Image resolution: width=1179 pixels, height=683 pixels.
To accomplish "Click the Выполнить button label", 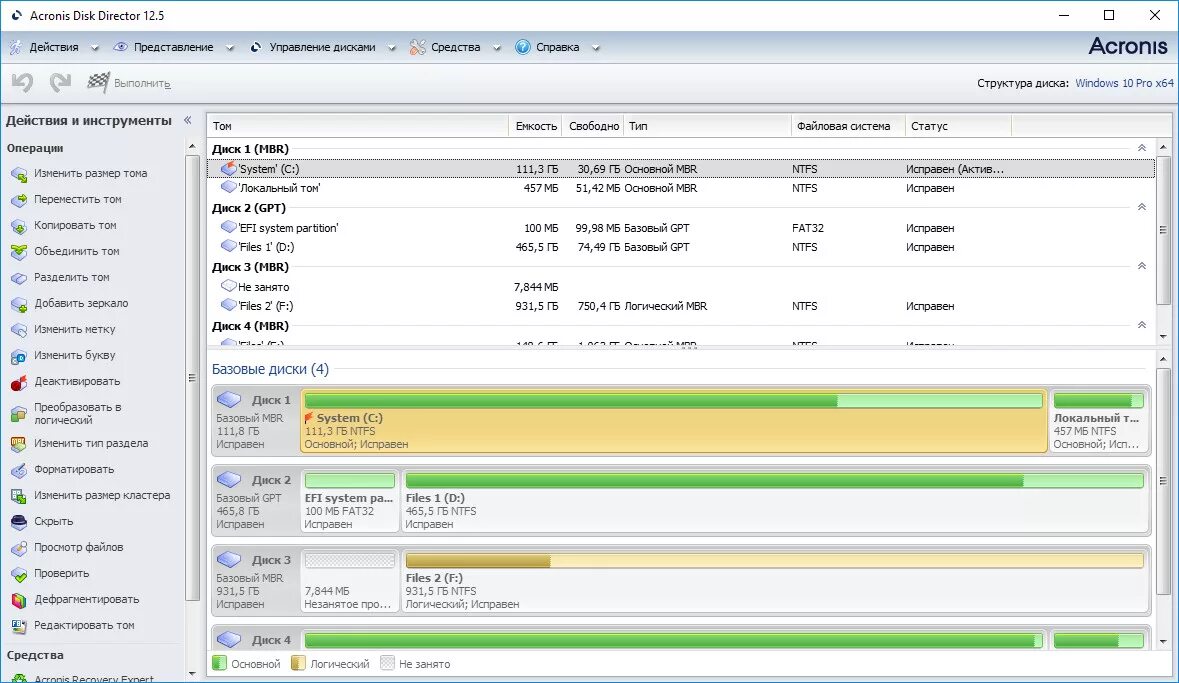I will click(142, 83).
